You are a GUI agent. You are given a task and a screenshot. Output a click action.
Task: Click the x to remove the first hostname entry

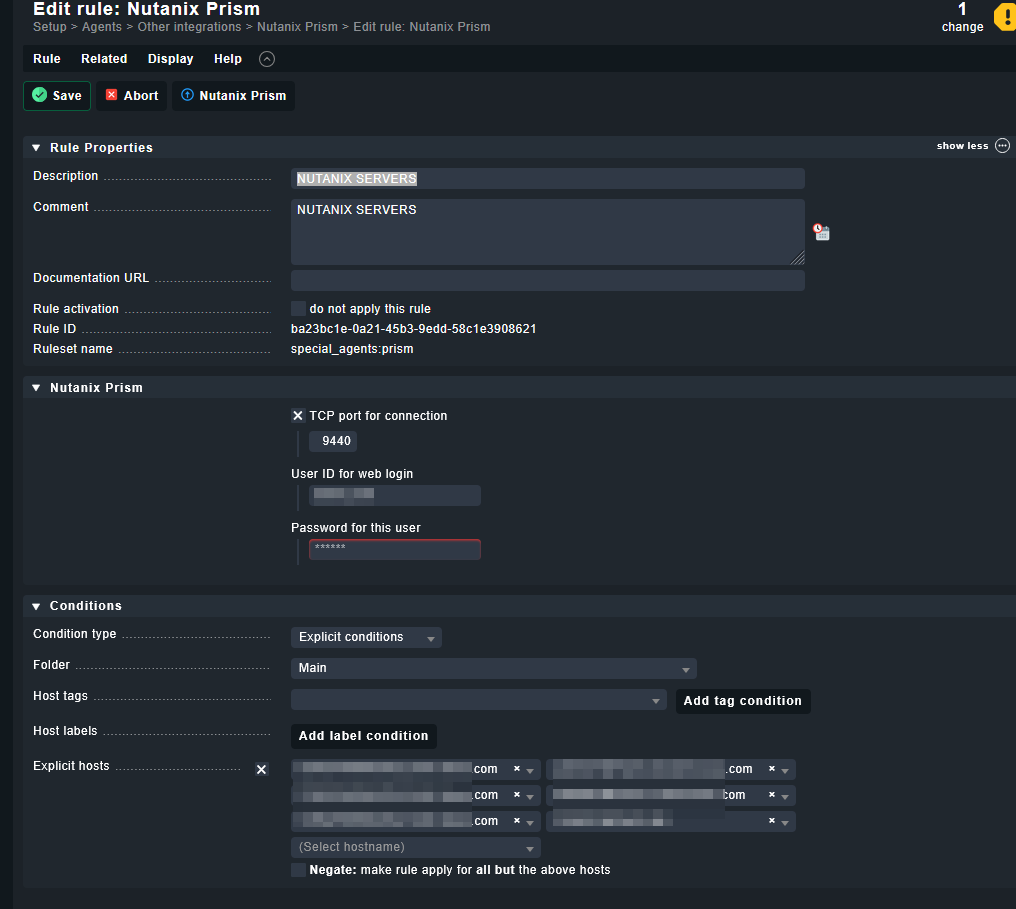tap(519, 769)
